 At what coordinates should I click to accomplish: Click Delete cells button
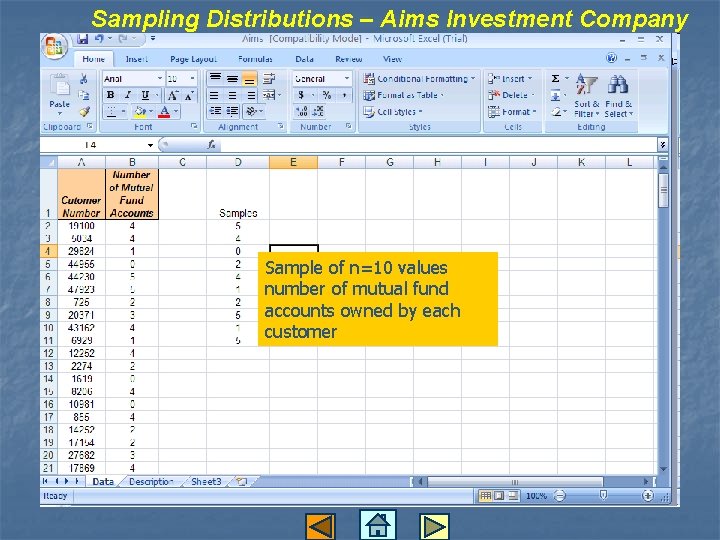click(512, 95)
